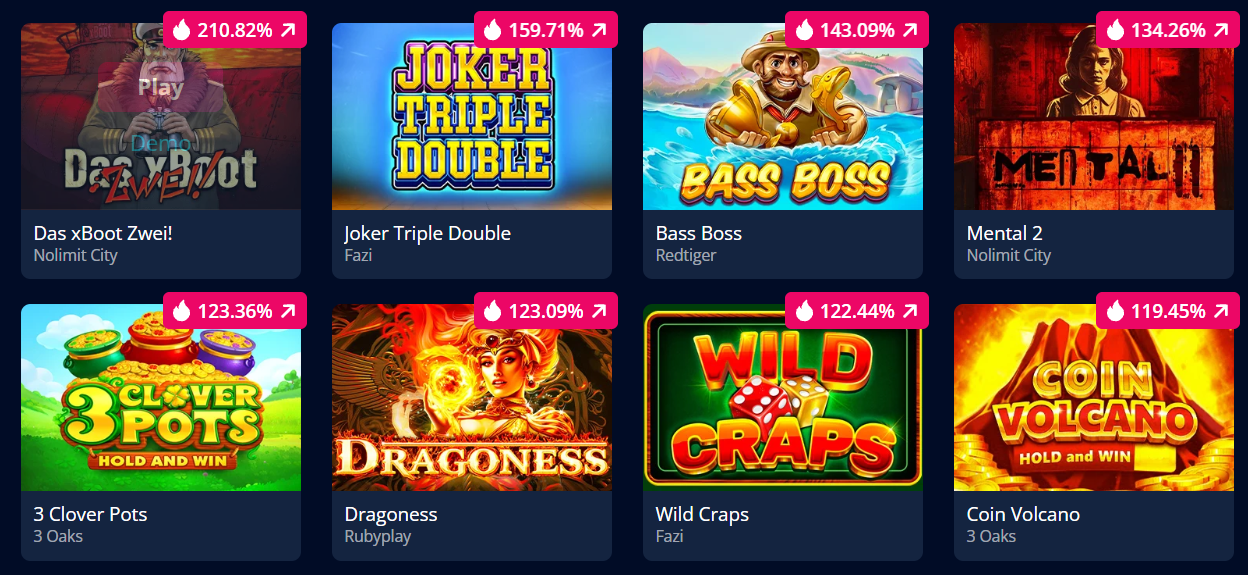Click the flame icon on 3 Clover Pots badge

point(181,311)
